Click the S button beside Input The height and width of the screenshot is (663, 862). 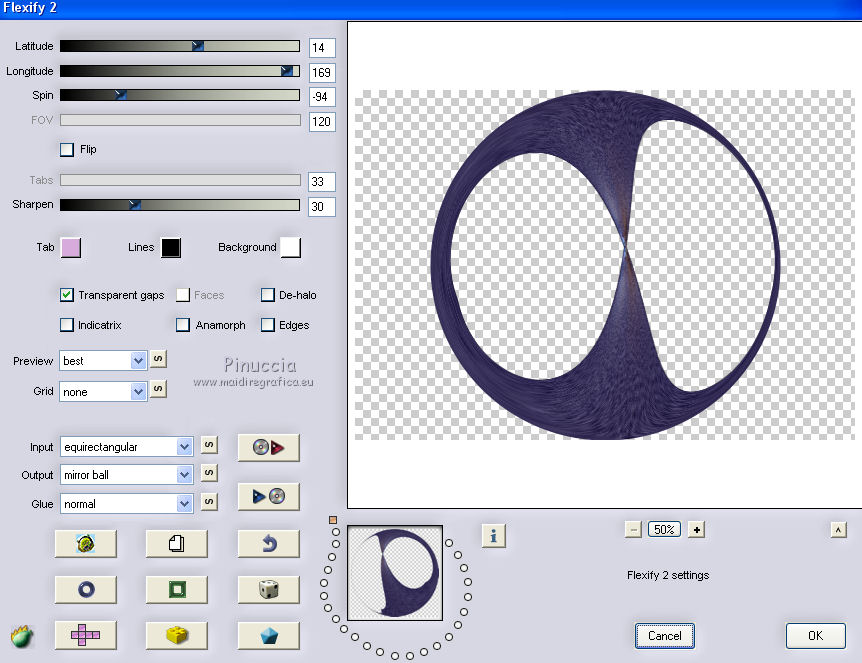209,445
